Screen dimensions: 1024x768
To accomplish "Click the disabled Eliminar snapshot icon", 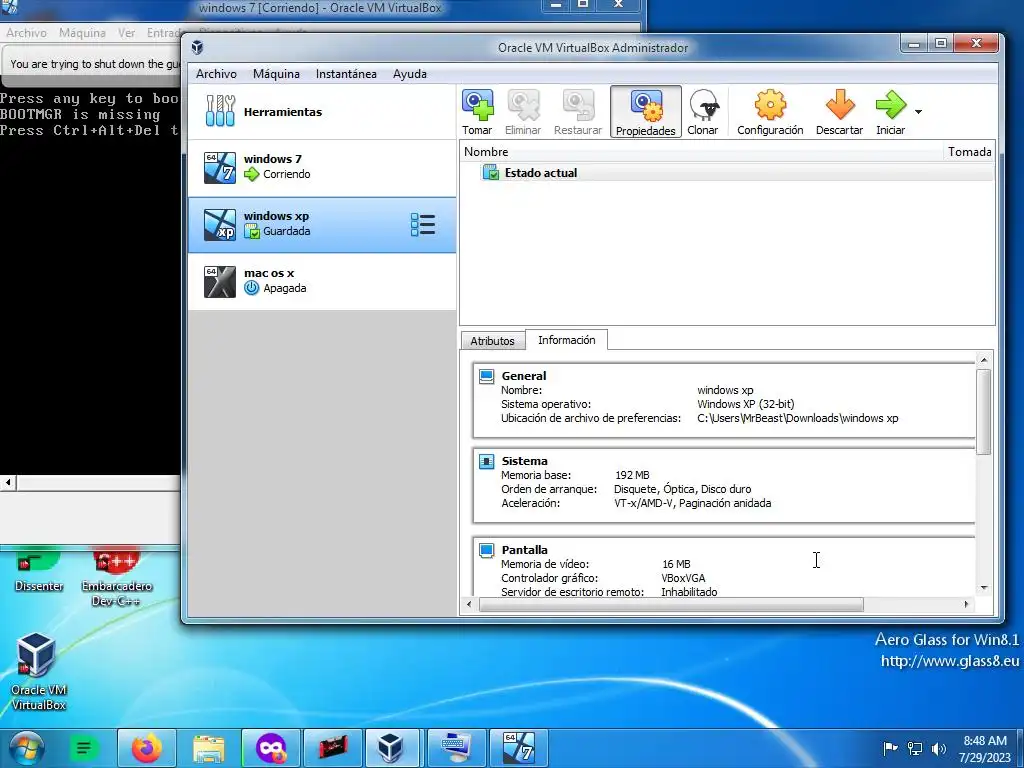I will (523, 112).
